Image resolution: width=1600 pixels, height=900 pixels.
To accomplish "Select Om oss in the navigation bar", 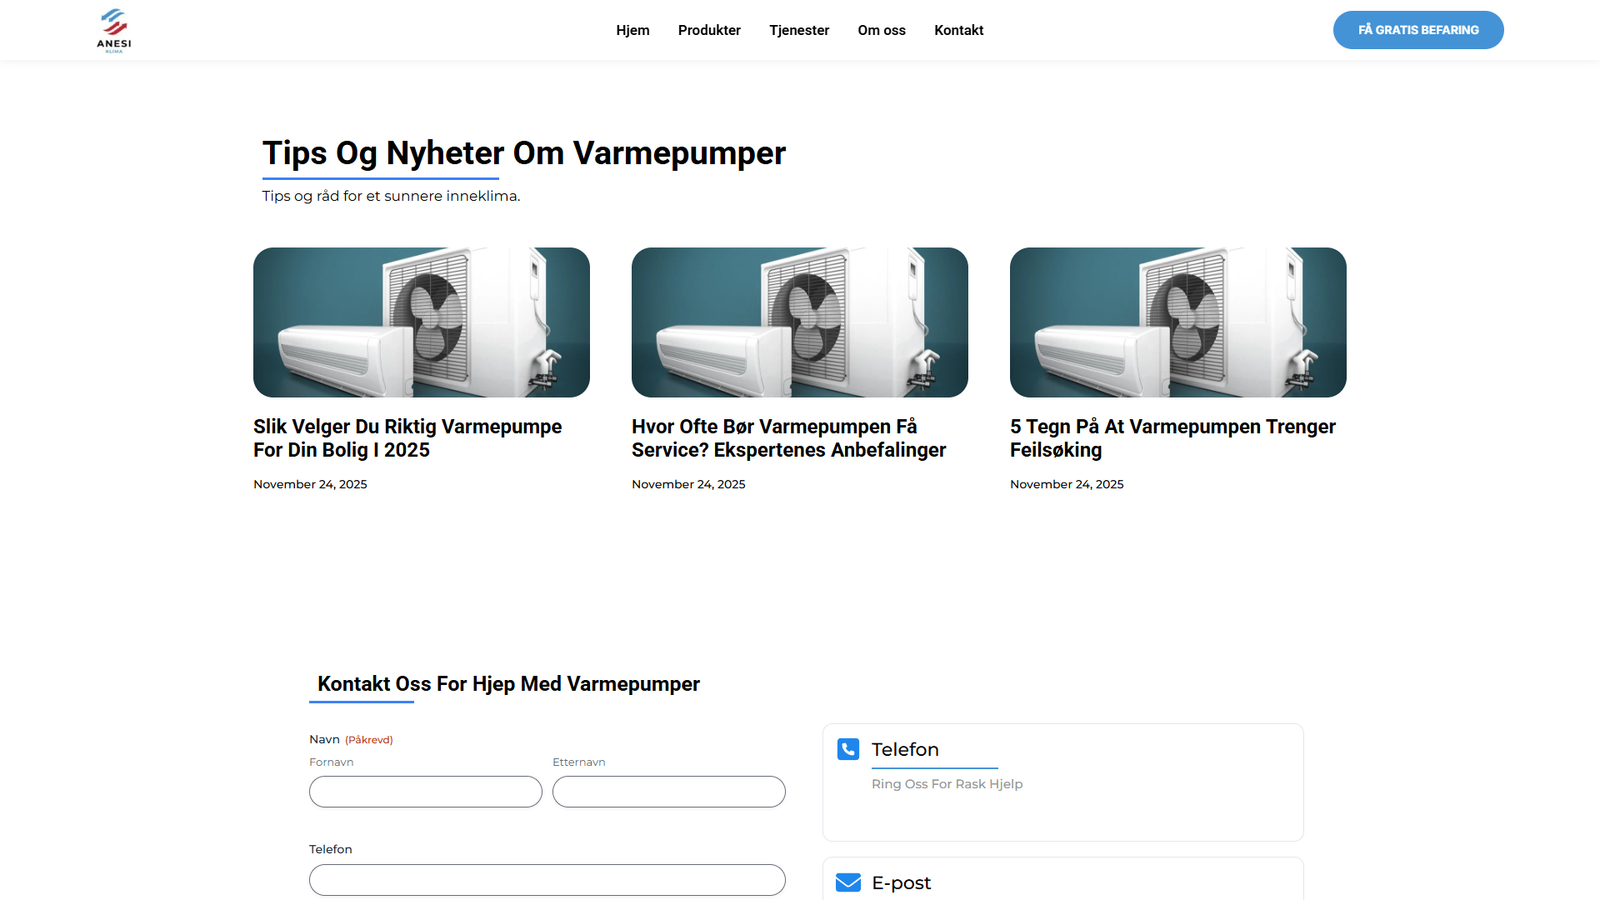I will (x=881, y=30).
